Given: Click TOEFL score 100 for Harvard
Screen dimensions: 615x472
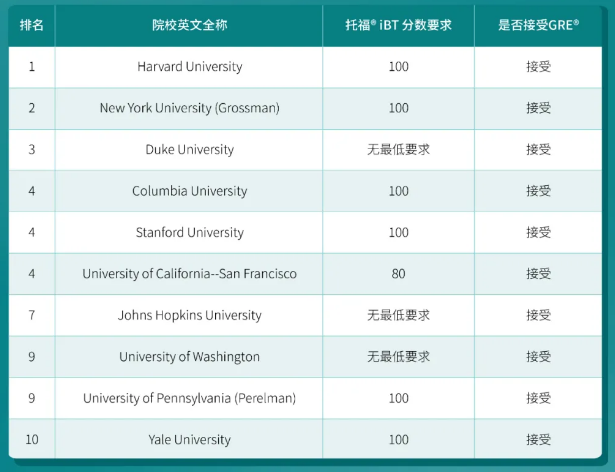Looking at the screenshot, I should pos(398,67).
